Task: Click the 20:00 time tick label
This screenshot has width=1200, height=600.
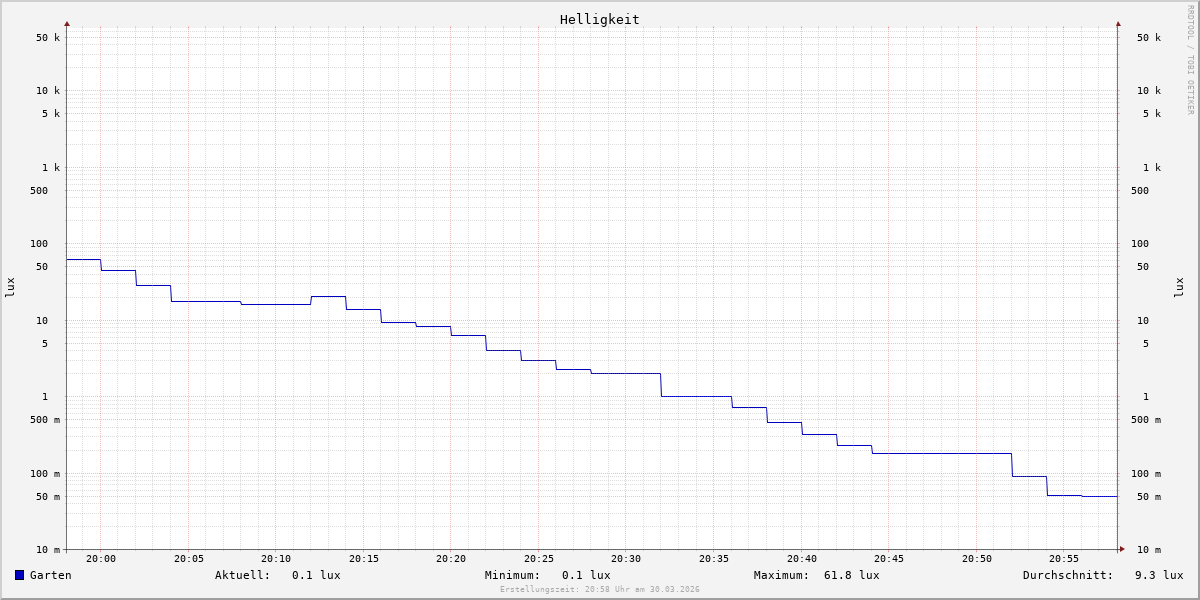Action: pos(101,559)
